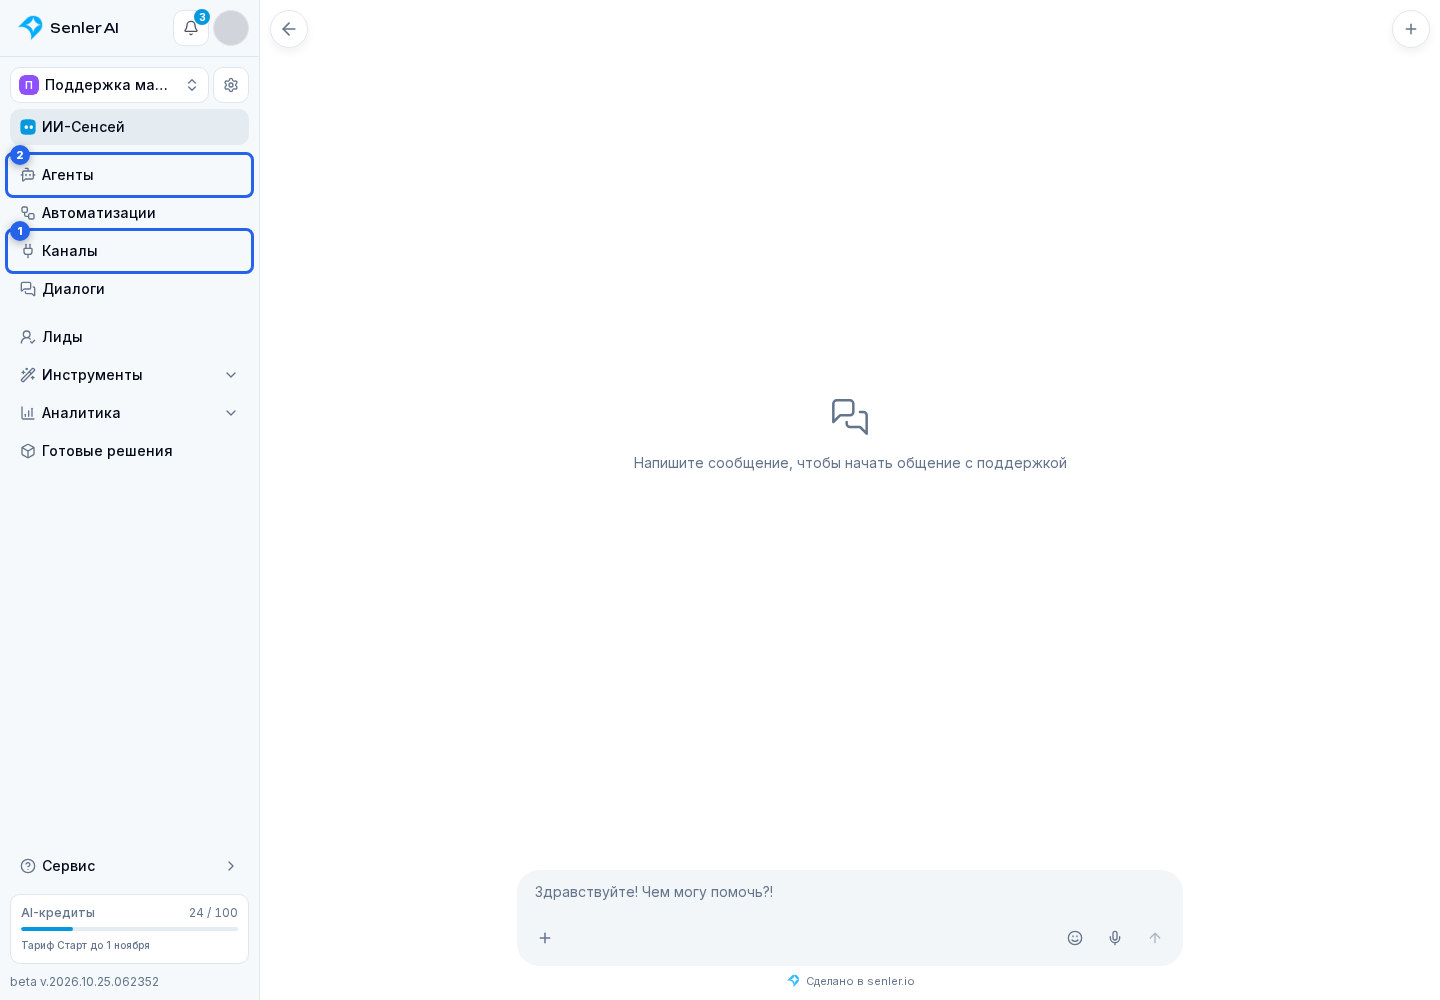The height and width of the screenshot is (1000, 1440).
Task: Open the Лиды section
Action: (x=130, y=337)
